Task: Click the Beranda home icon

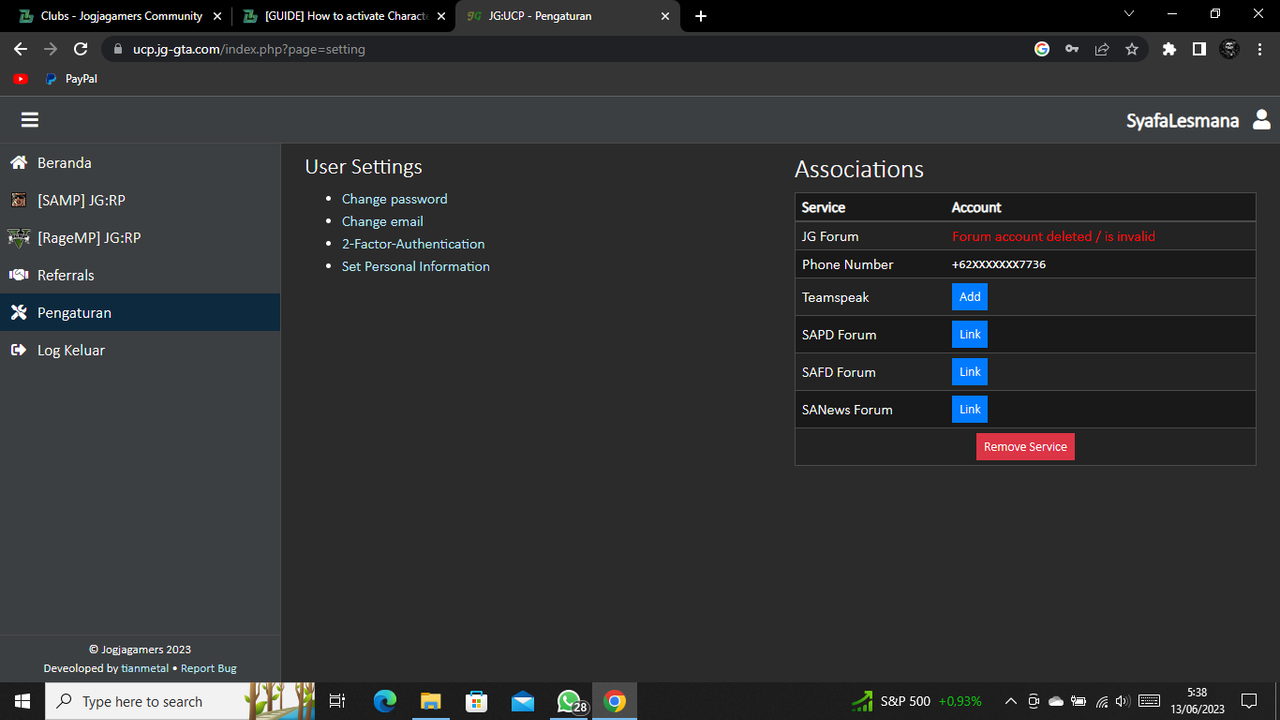Action: [x=18, y=162]
